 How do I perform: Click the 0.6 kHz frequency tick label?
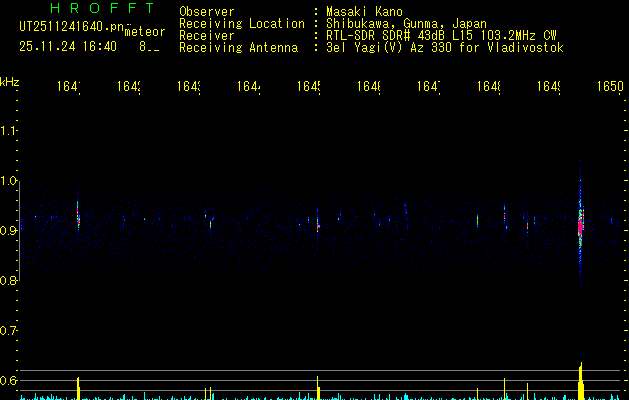(x=8, y=380)
